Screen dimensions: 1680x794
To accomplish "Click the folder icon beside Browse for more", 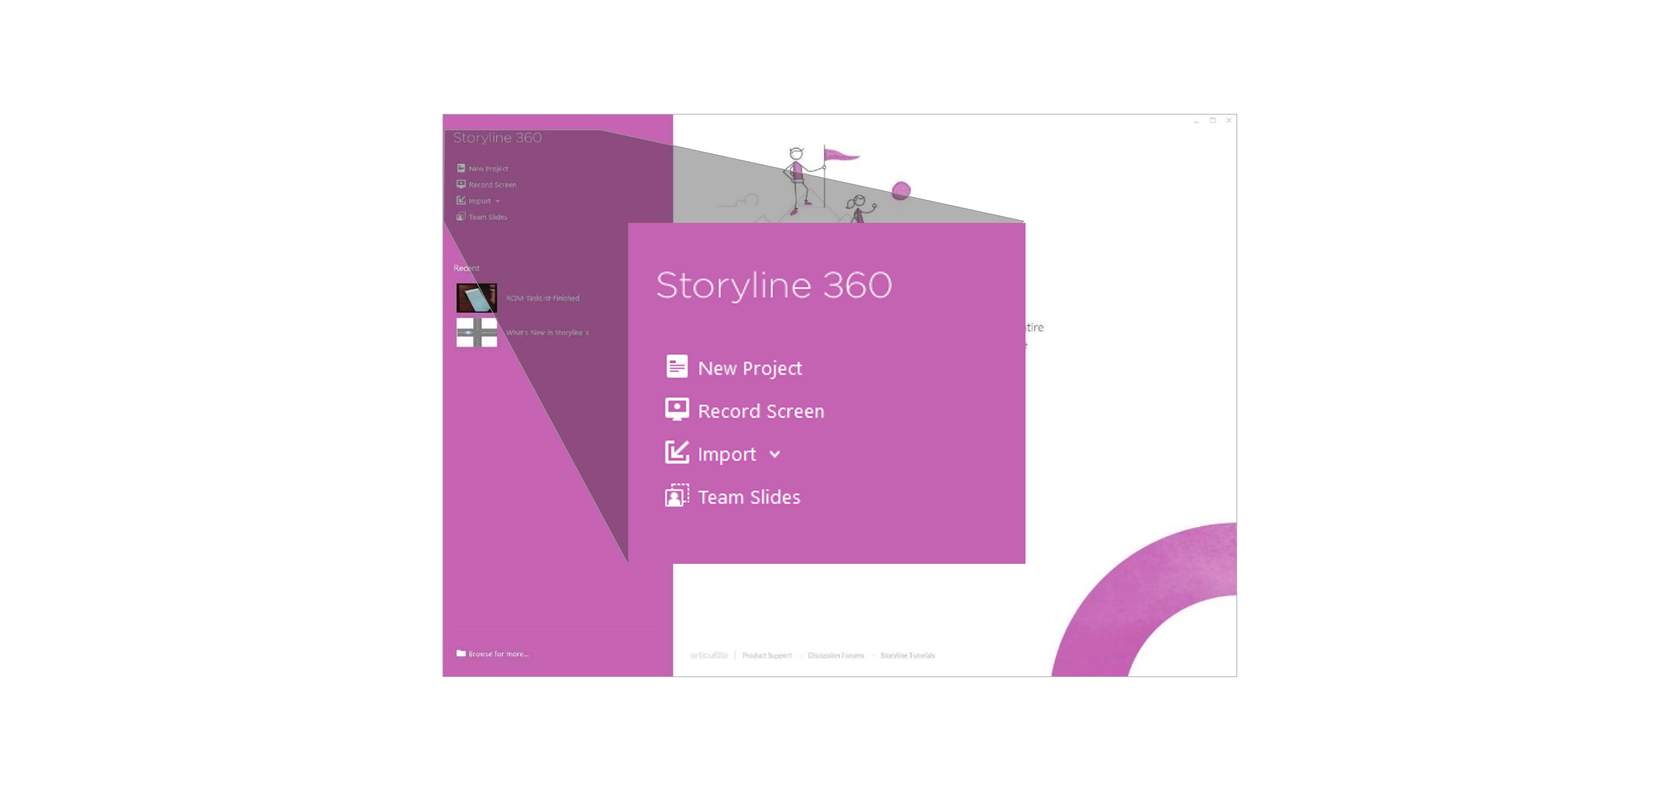I will click(461, 653).
